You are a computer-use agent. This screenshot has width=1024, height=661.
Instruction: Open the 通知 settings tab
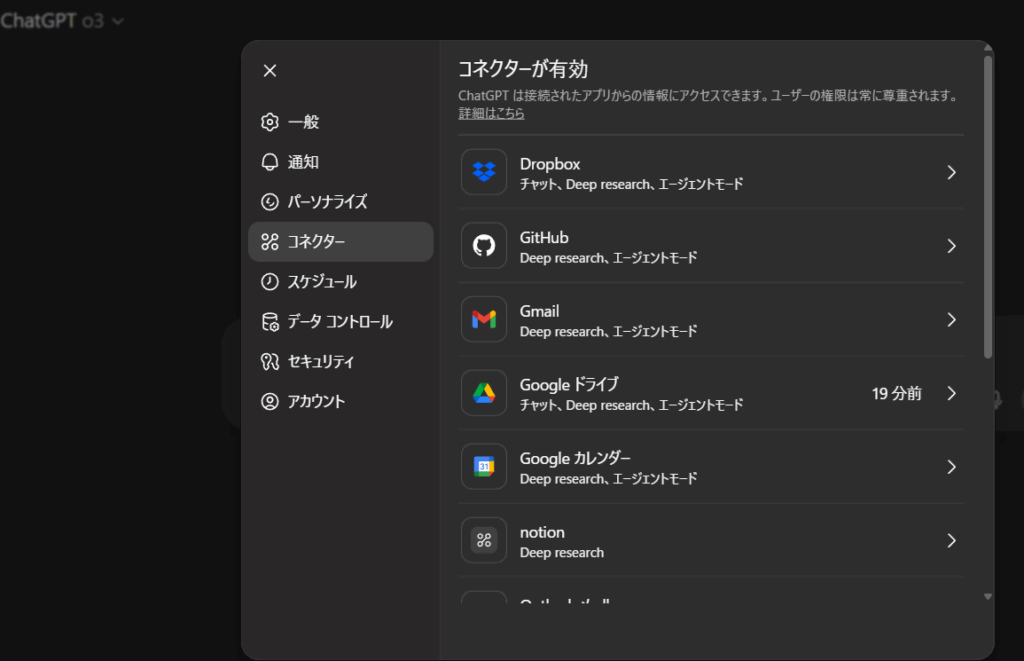(x=341, y=162)
